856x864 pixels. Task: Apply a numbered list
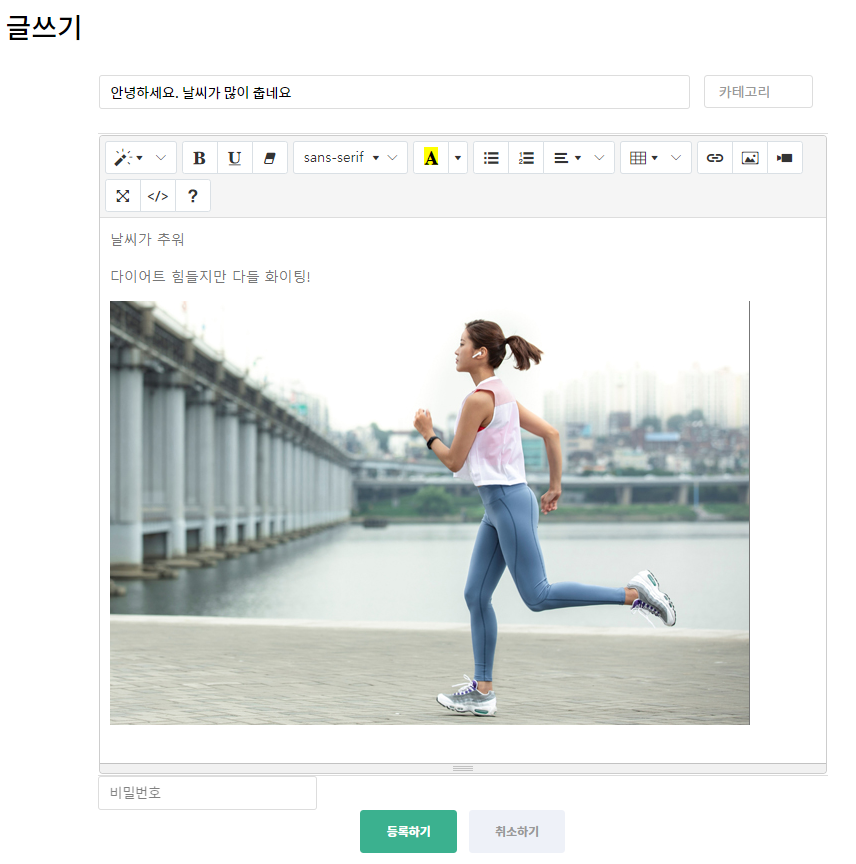(525, 157)
